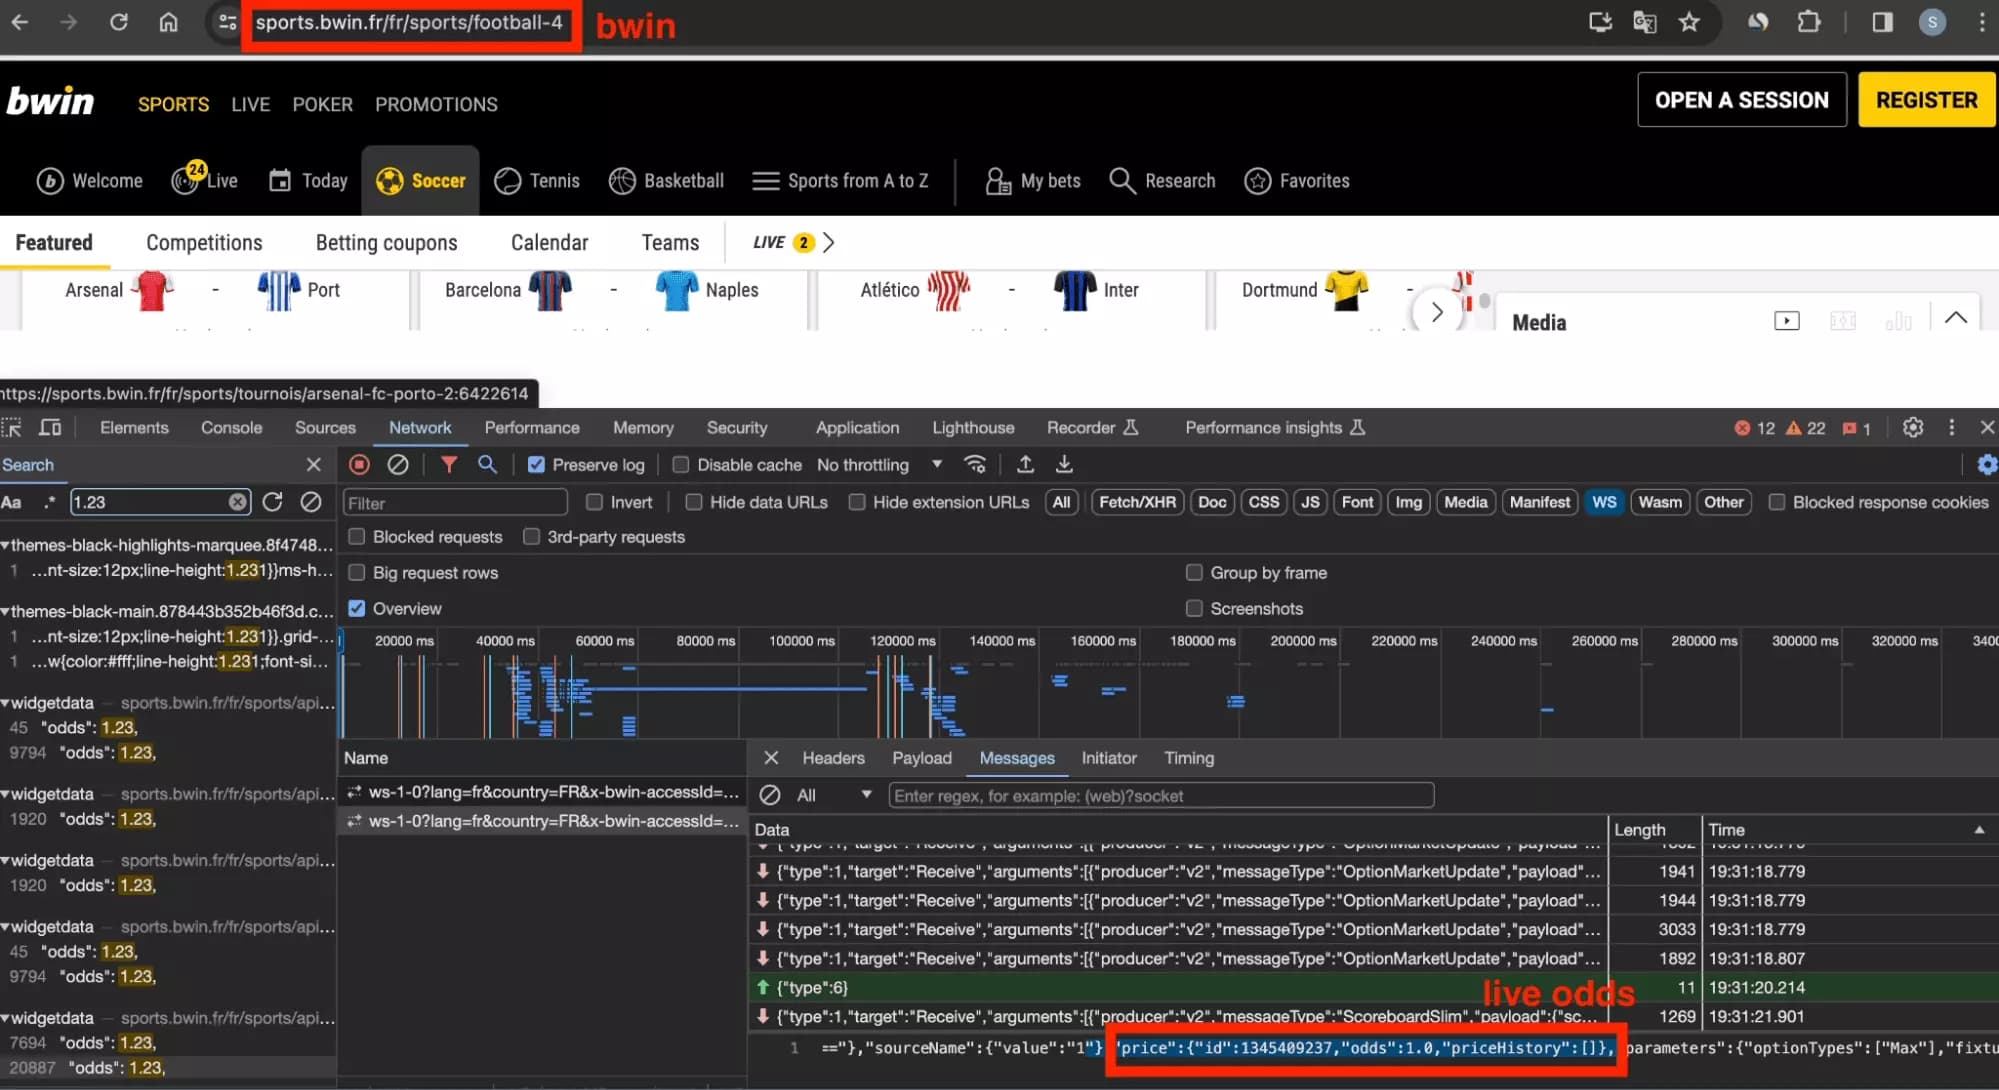Select the WS request type filter
1999x1090 pixels.
point(1604,502)
